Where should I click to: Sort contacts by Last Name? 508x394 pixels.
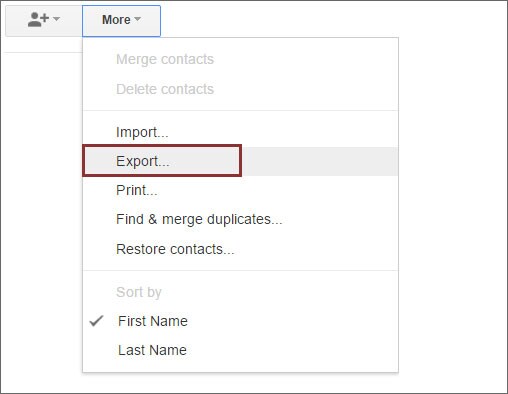point(240,350)
